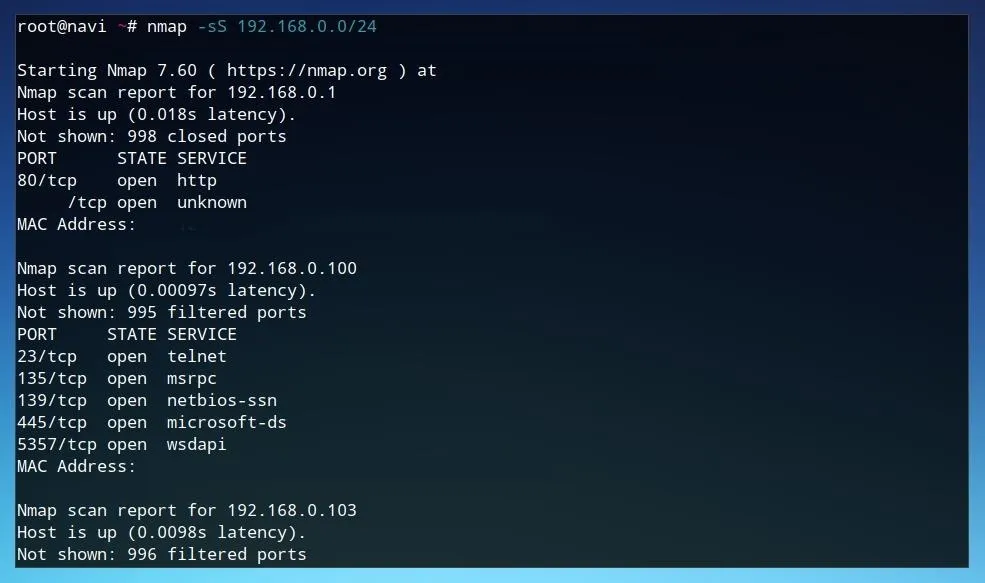Click the 23/tcp telnet line
The height and width of the screenshot is (583, 985).
click(122, 357)
